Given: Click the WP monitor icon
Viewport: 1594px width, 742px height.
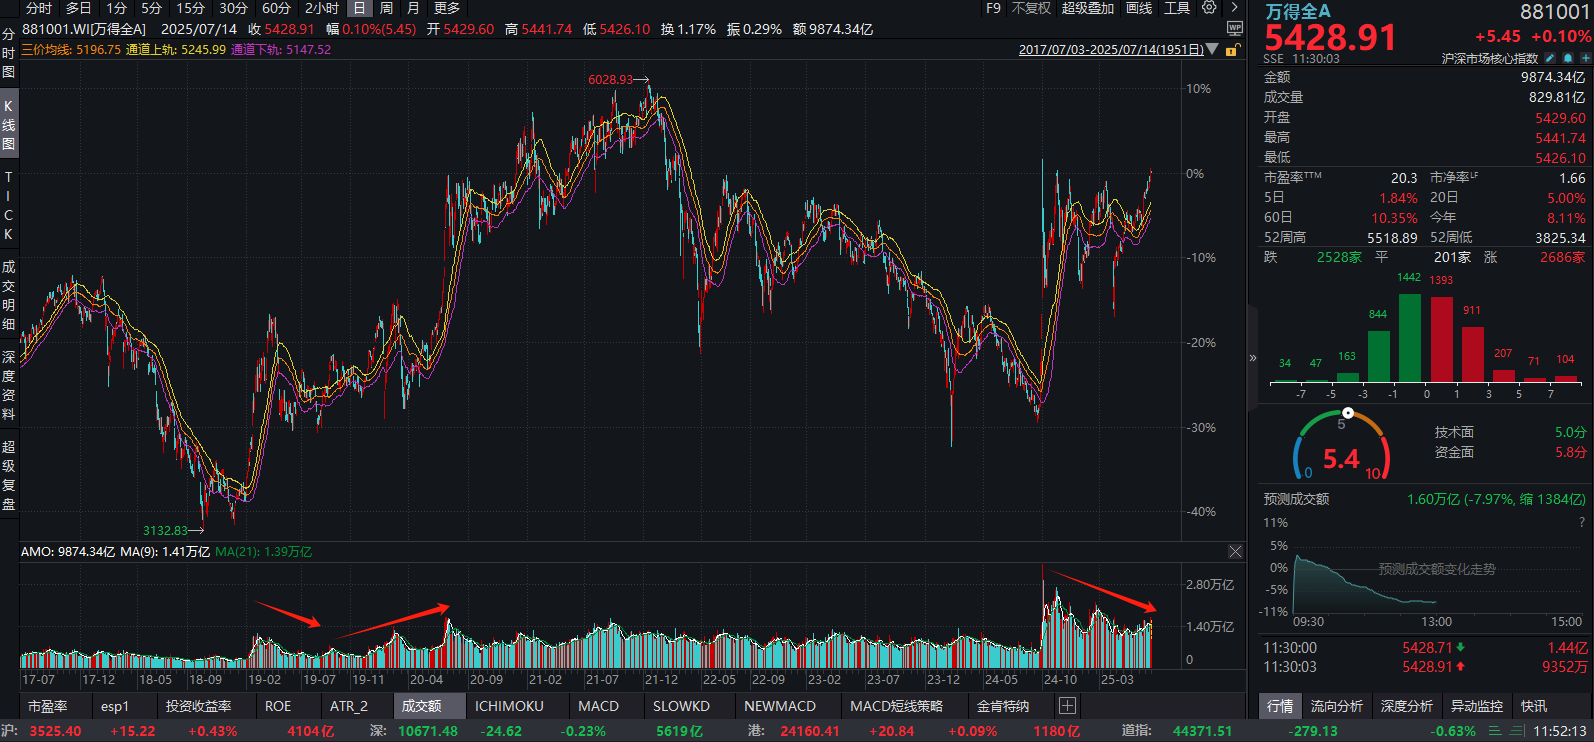Looking at the screenshot, I should (x=1235, y=29).
